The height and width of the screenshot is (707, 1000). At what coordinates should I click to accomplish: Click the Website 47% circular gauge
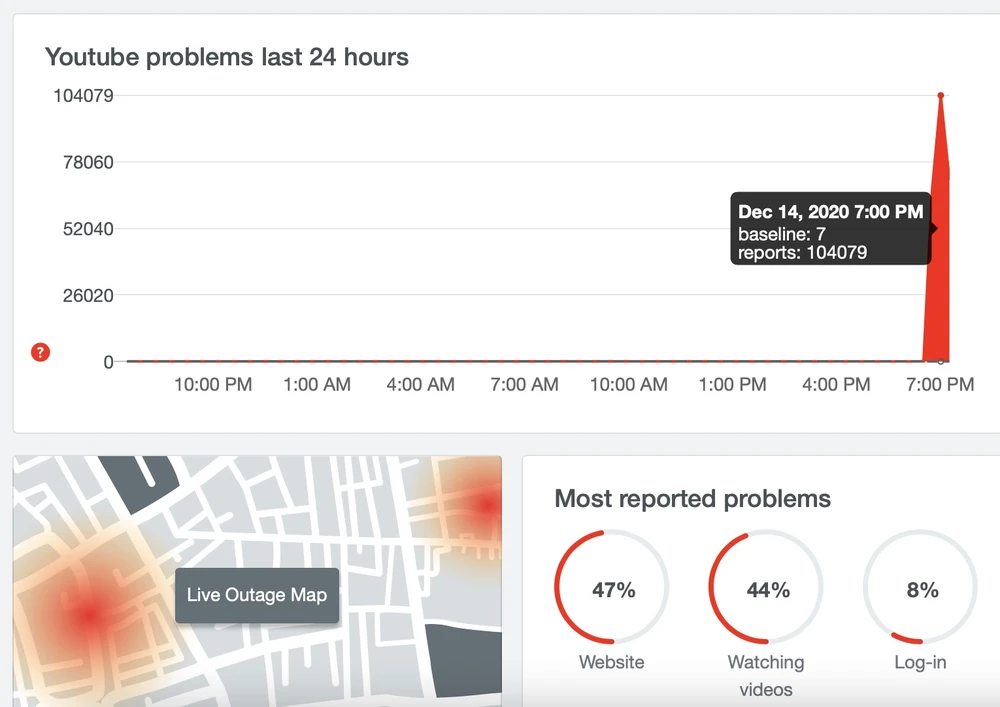click(611, 587)
